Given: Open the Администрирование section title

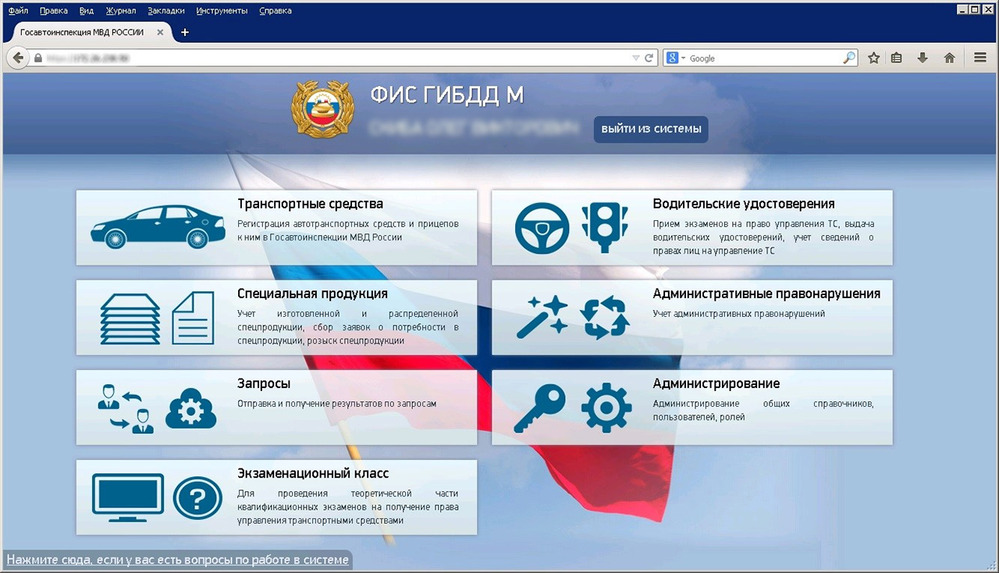Looking at the screenshot, I should pos(716,384).
